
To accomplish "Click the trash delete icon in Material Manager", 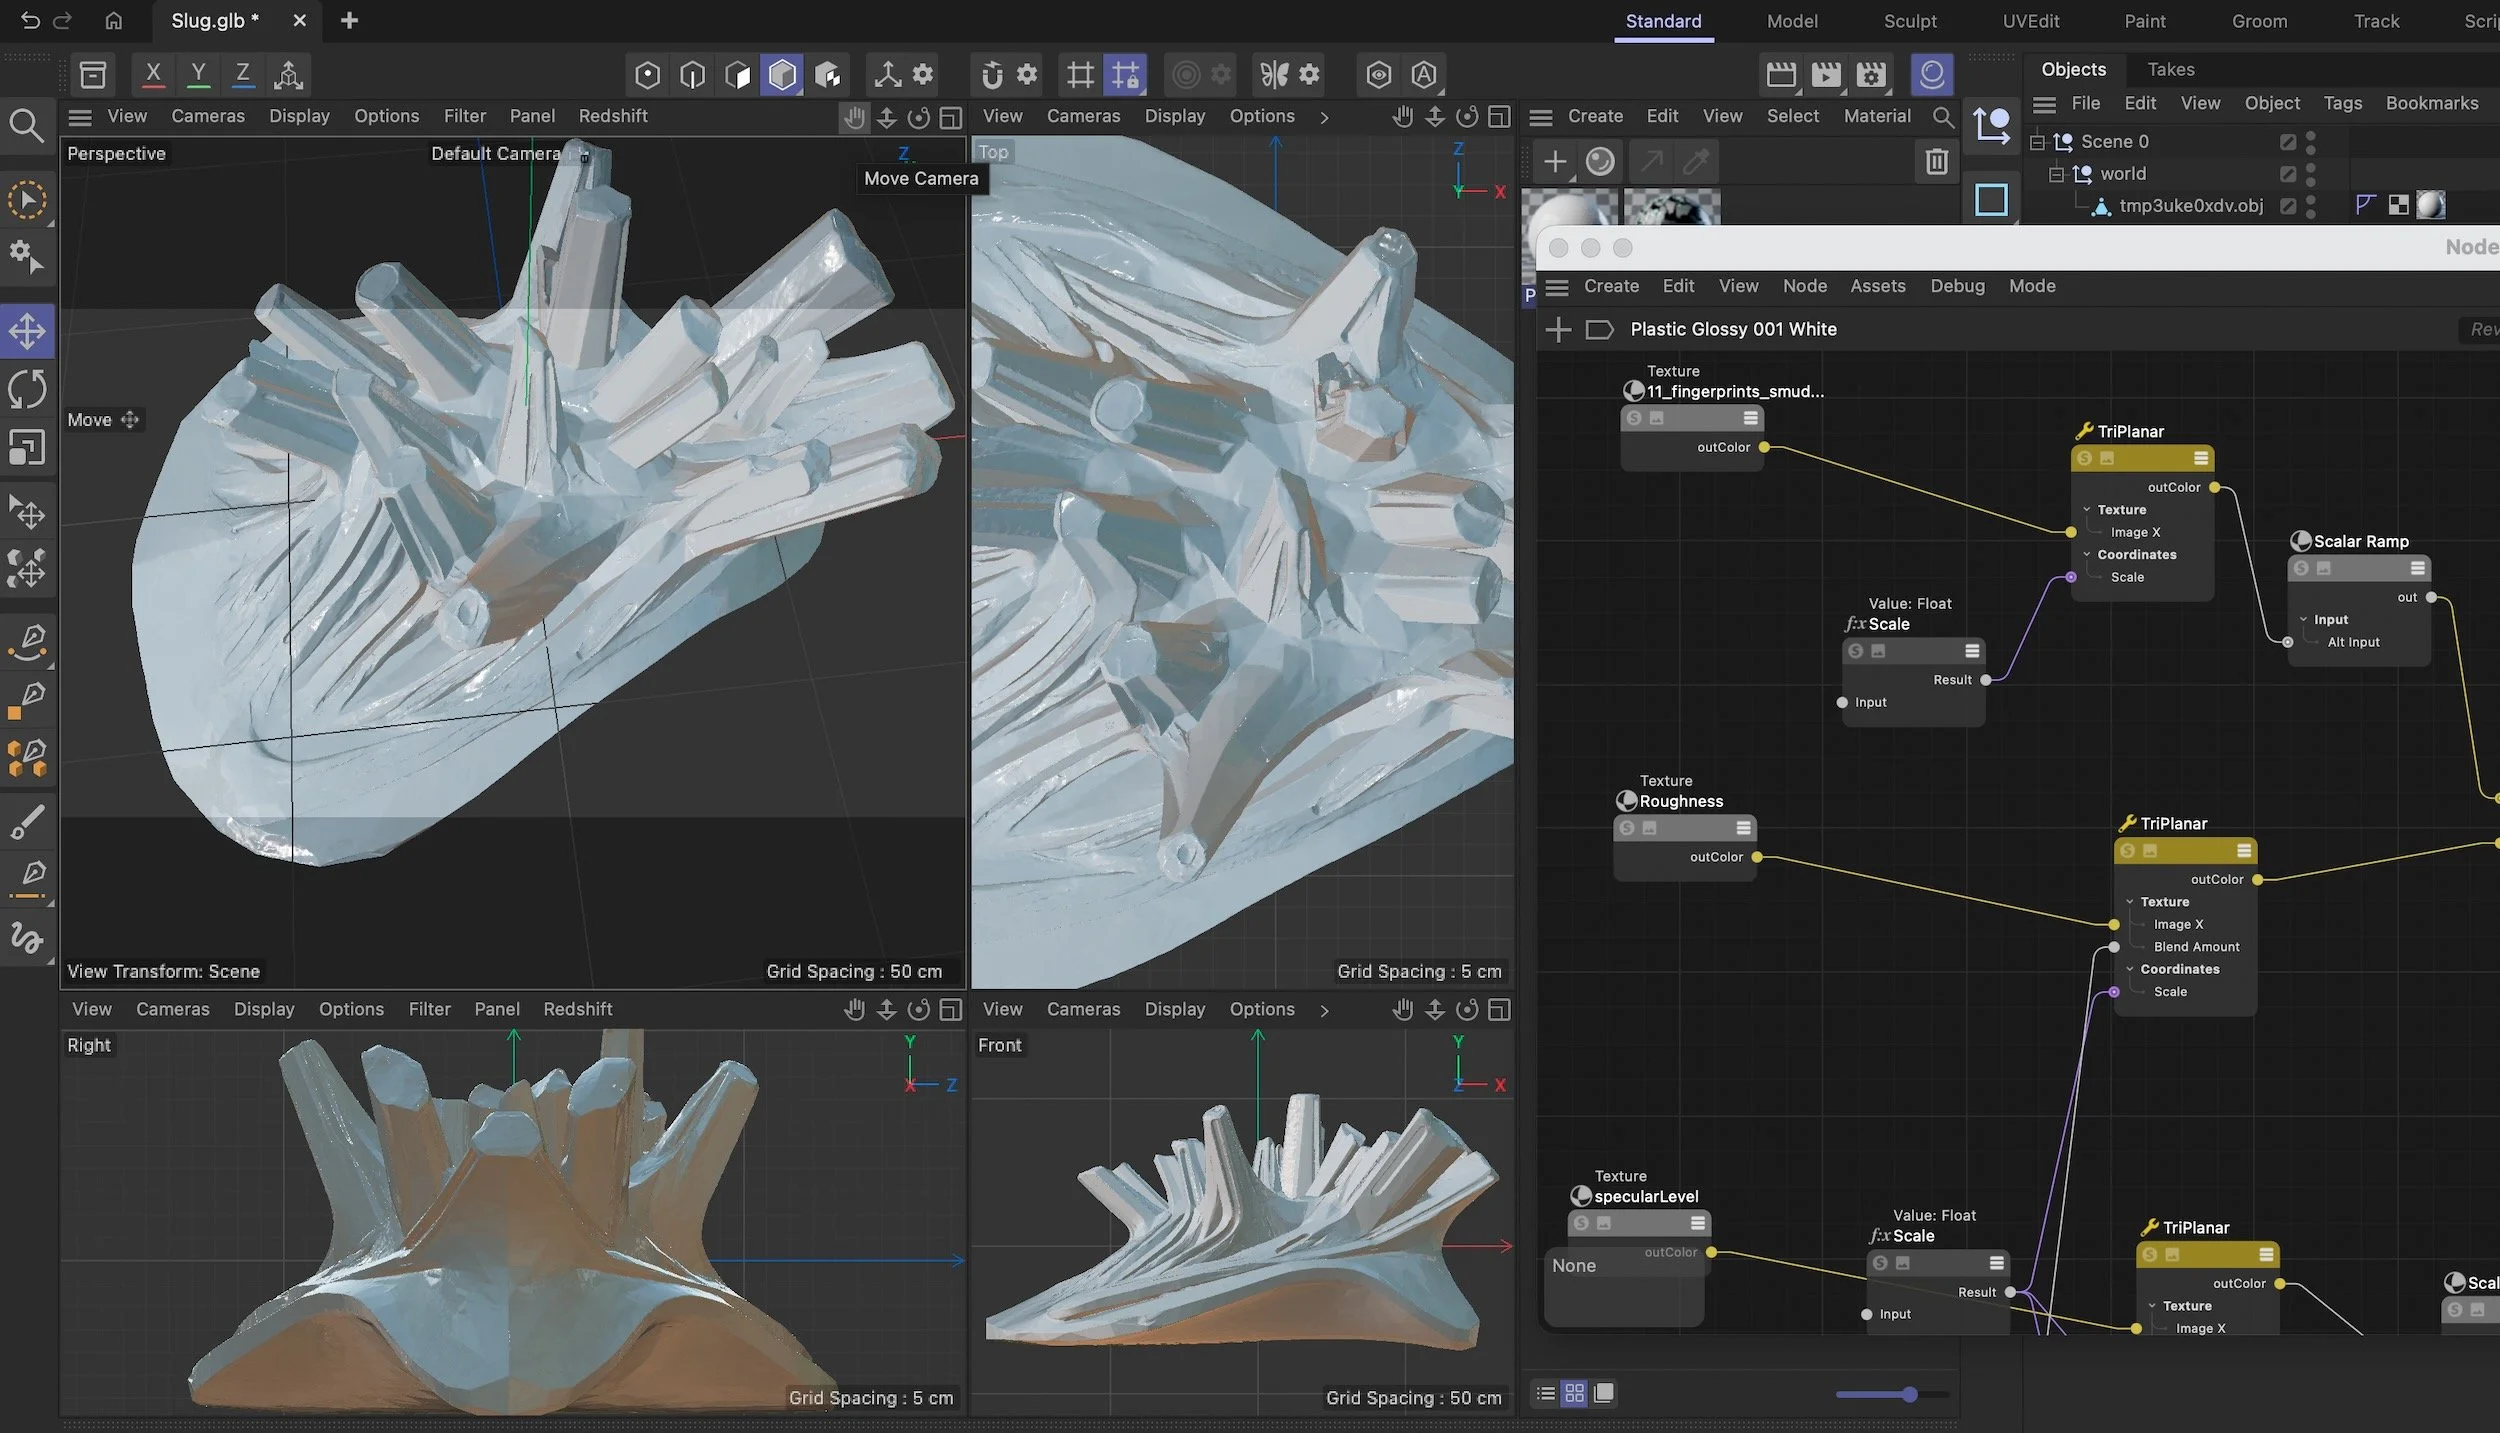I will (1936, 161).
